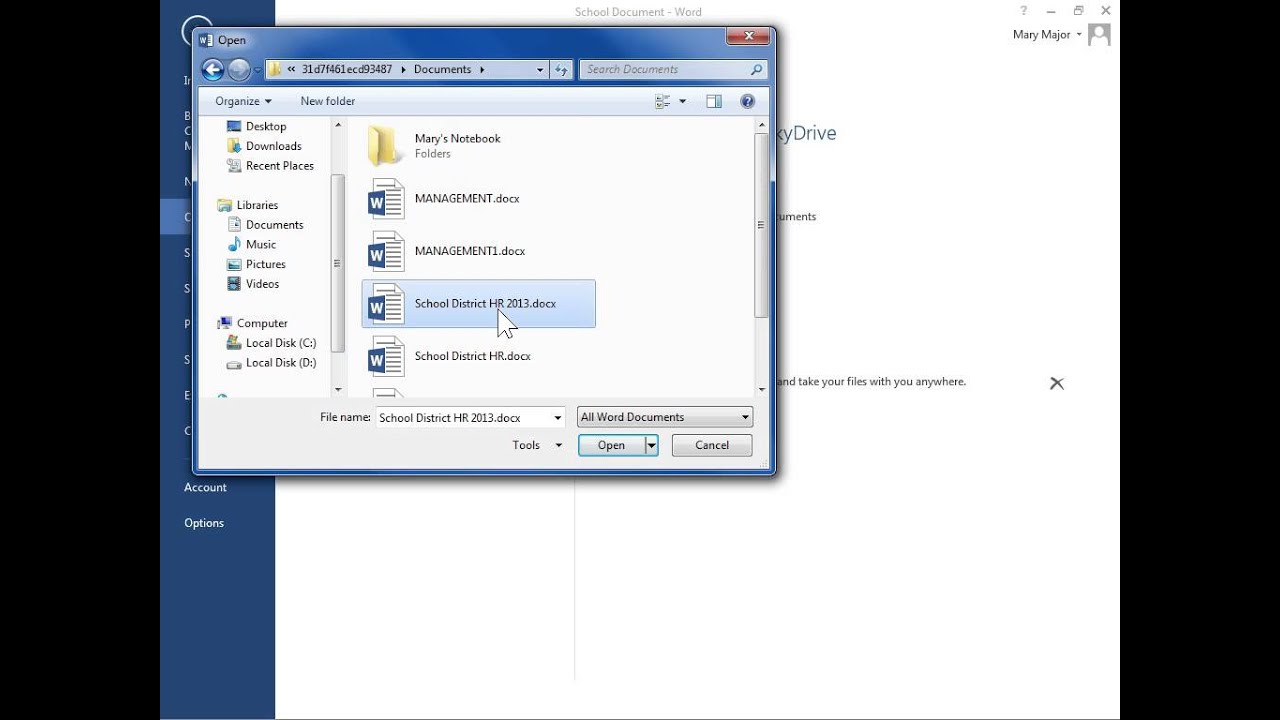The height and width of the screenshot is (720, 1280).
Task: Select the MANAGEMENT.docx Word file icon
Action: coord(386,198)
